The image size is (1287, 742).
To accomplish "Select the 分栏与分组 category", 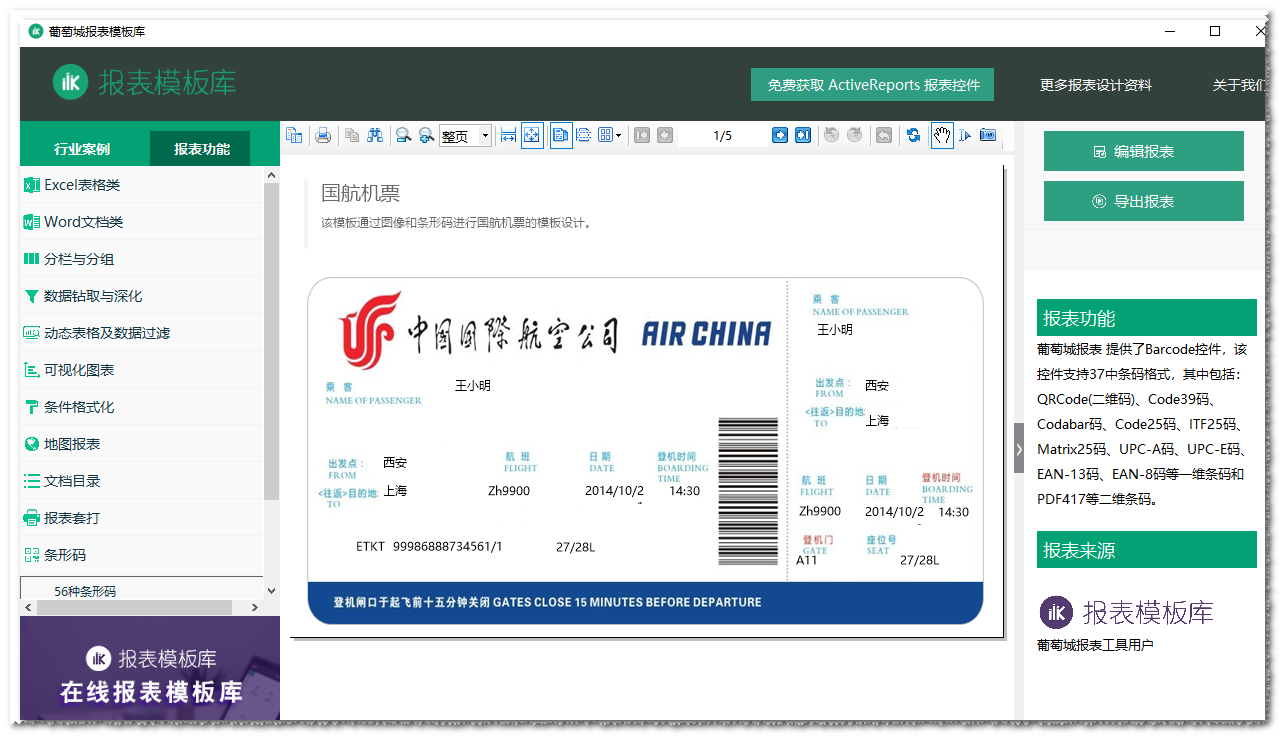I will coord(142,259).
